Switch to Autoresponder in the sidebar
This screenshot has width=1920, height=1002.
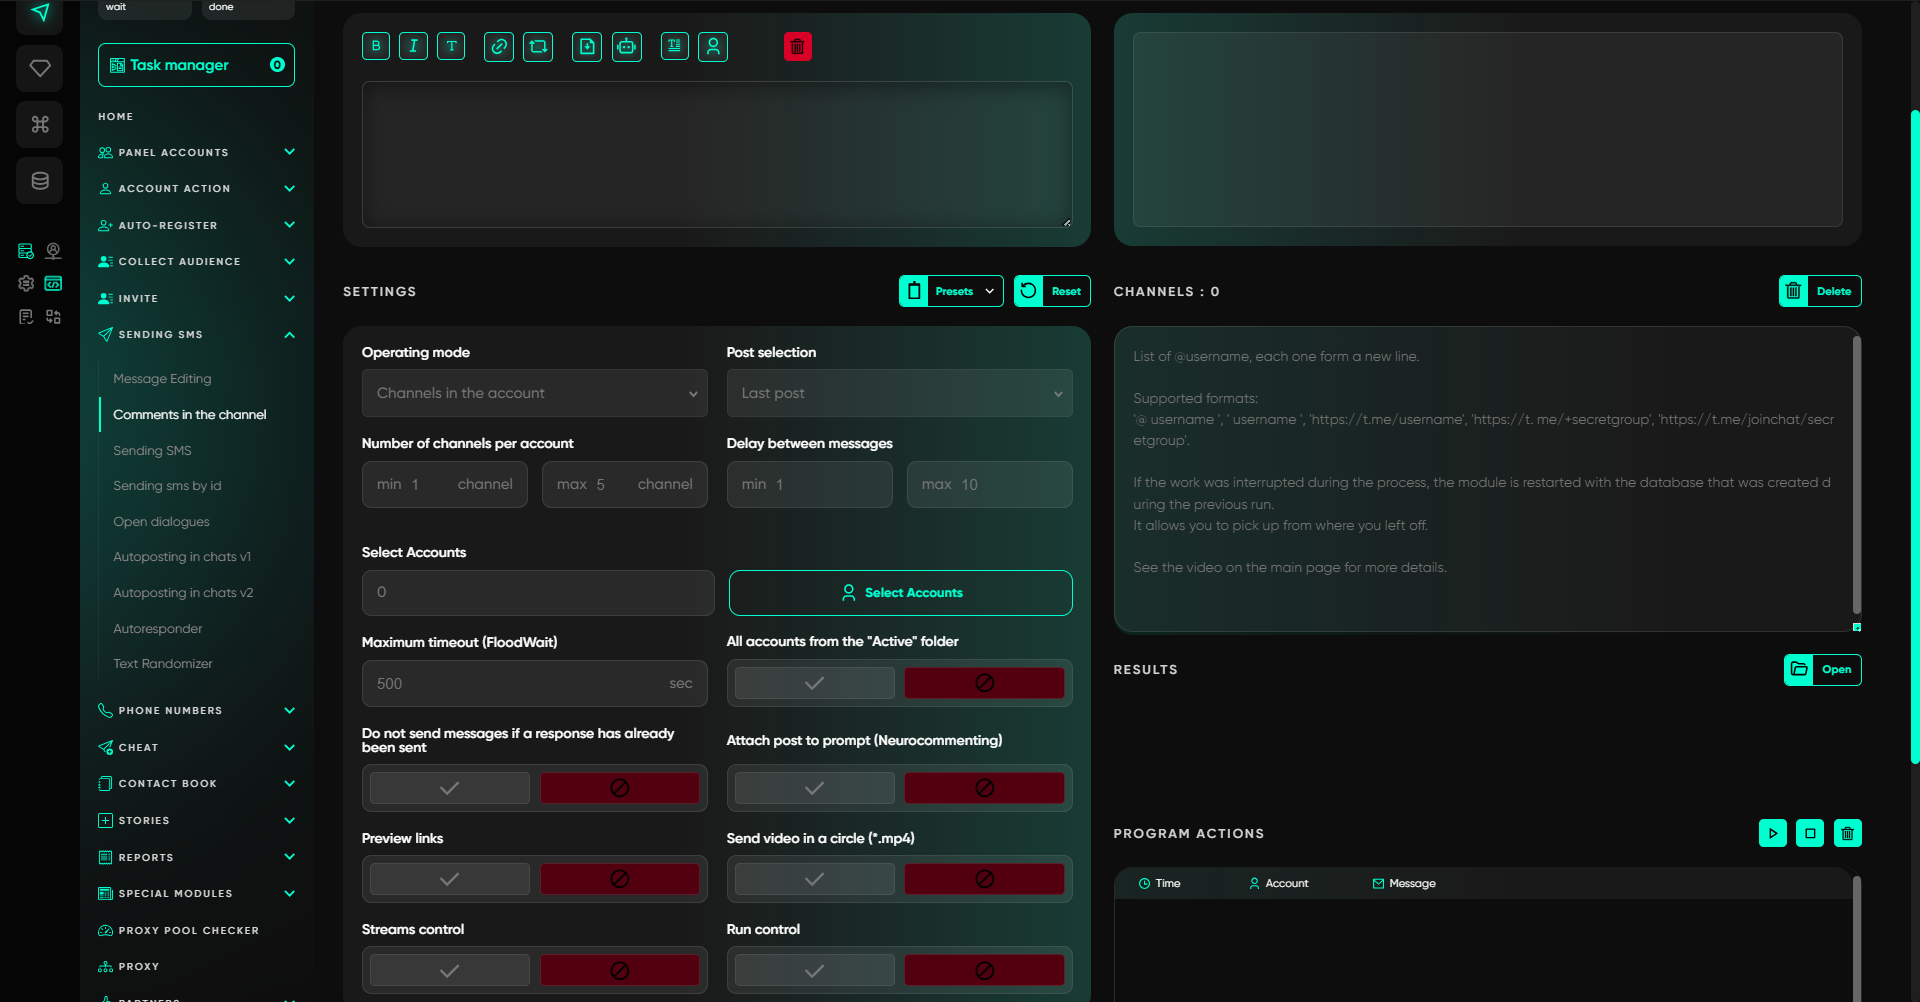tap(158, 628)
